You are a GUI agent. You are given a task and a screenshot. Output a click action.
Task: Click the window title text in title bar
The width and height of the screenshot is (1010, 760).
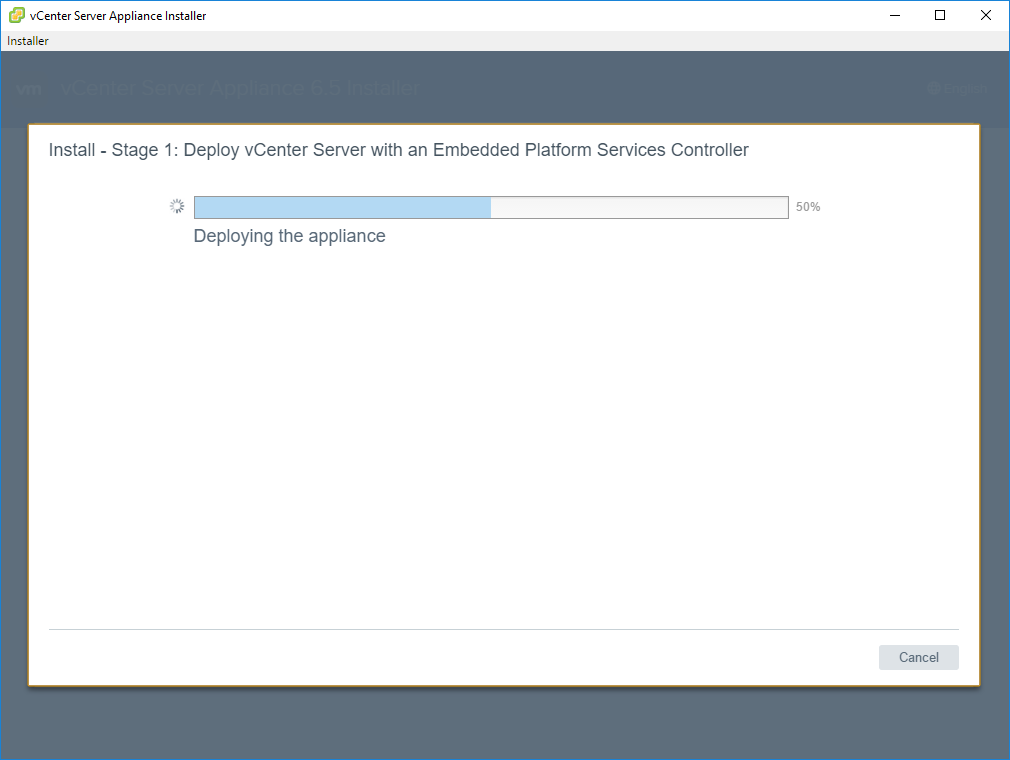118,15
